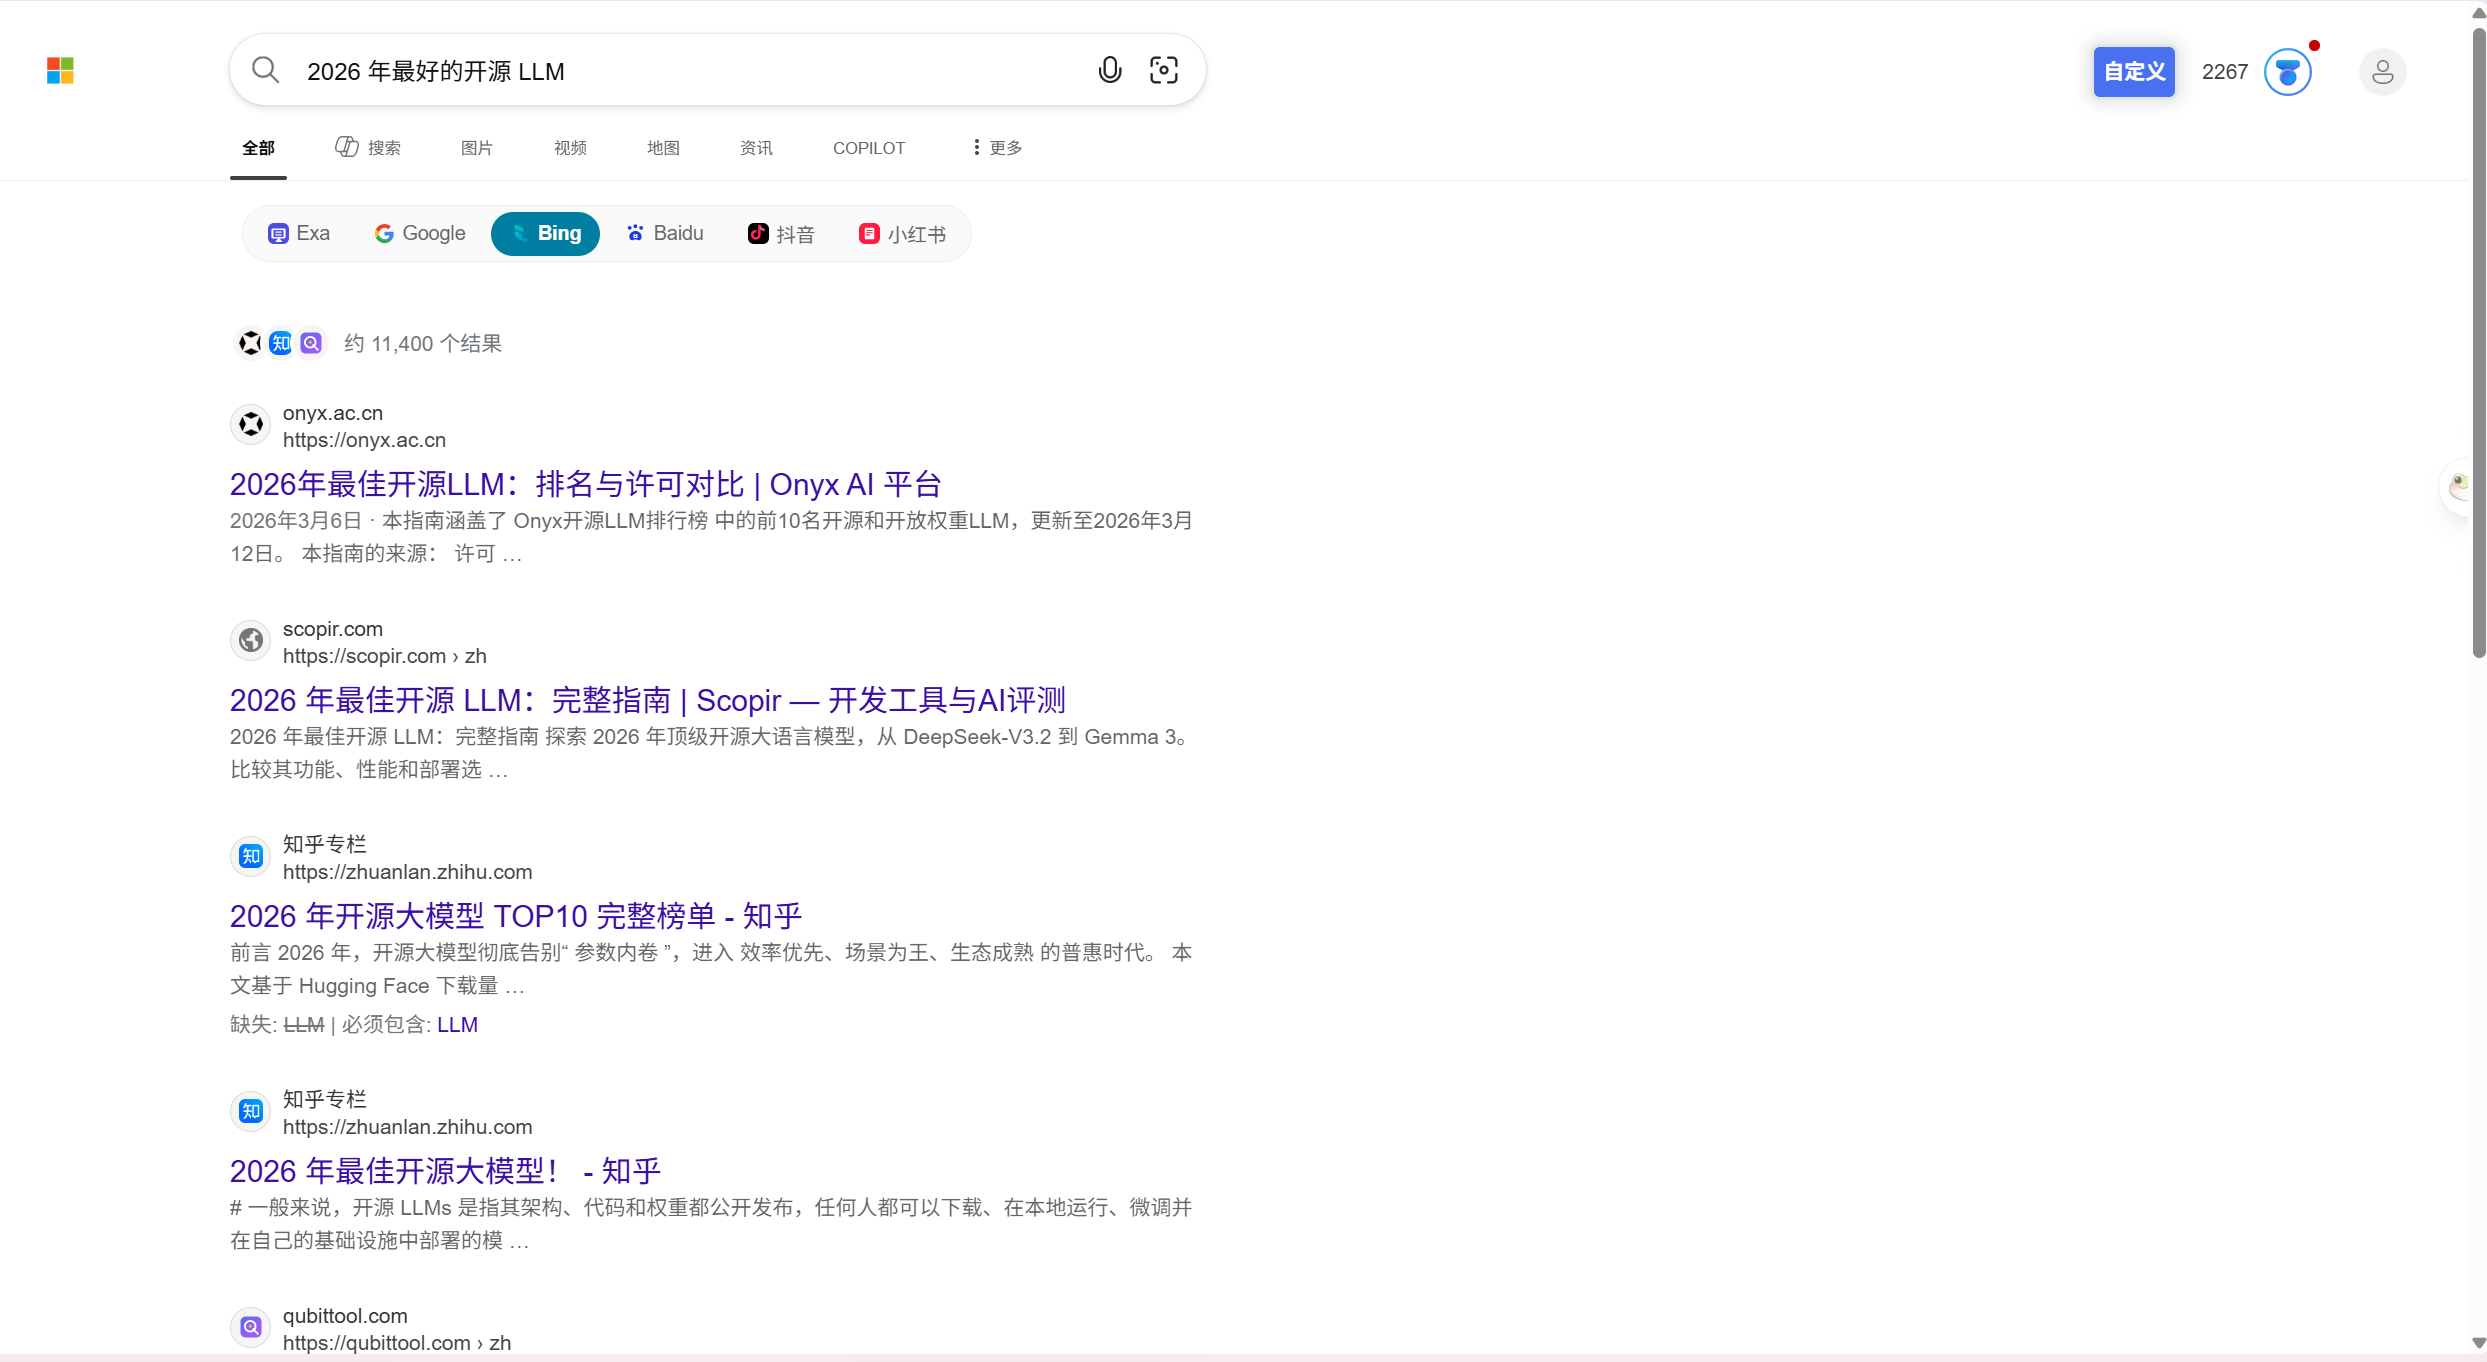Switch to 抖音 search

(781, 234)
